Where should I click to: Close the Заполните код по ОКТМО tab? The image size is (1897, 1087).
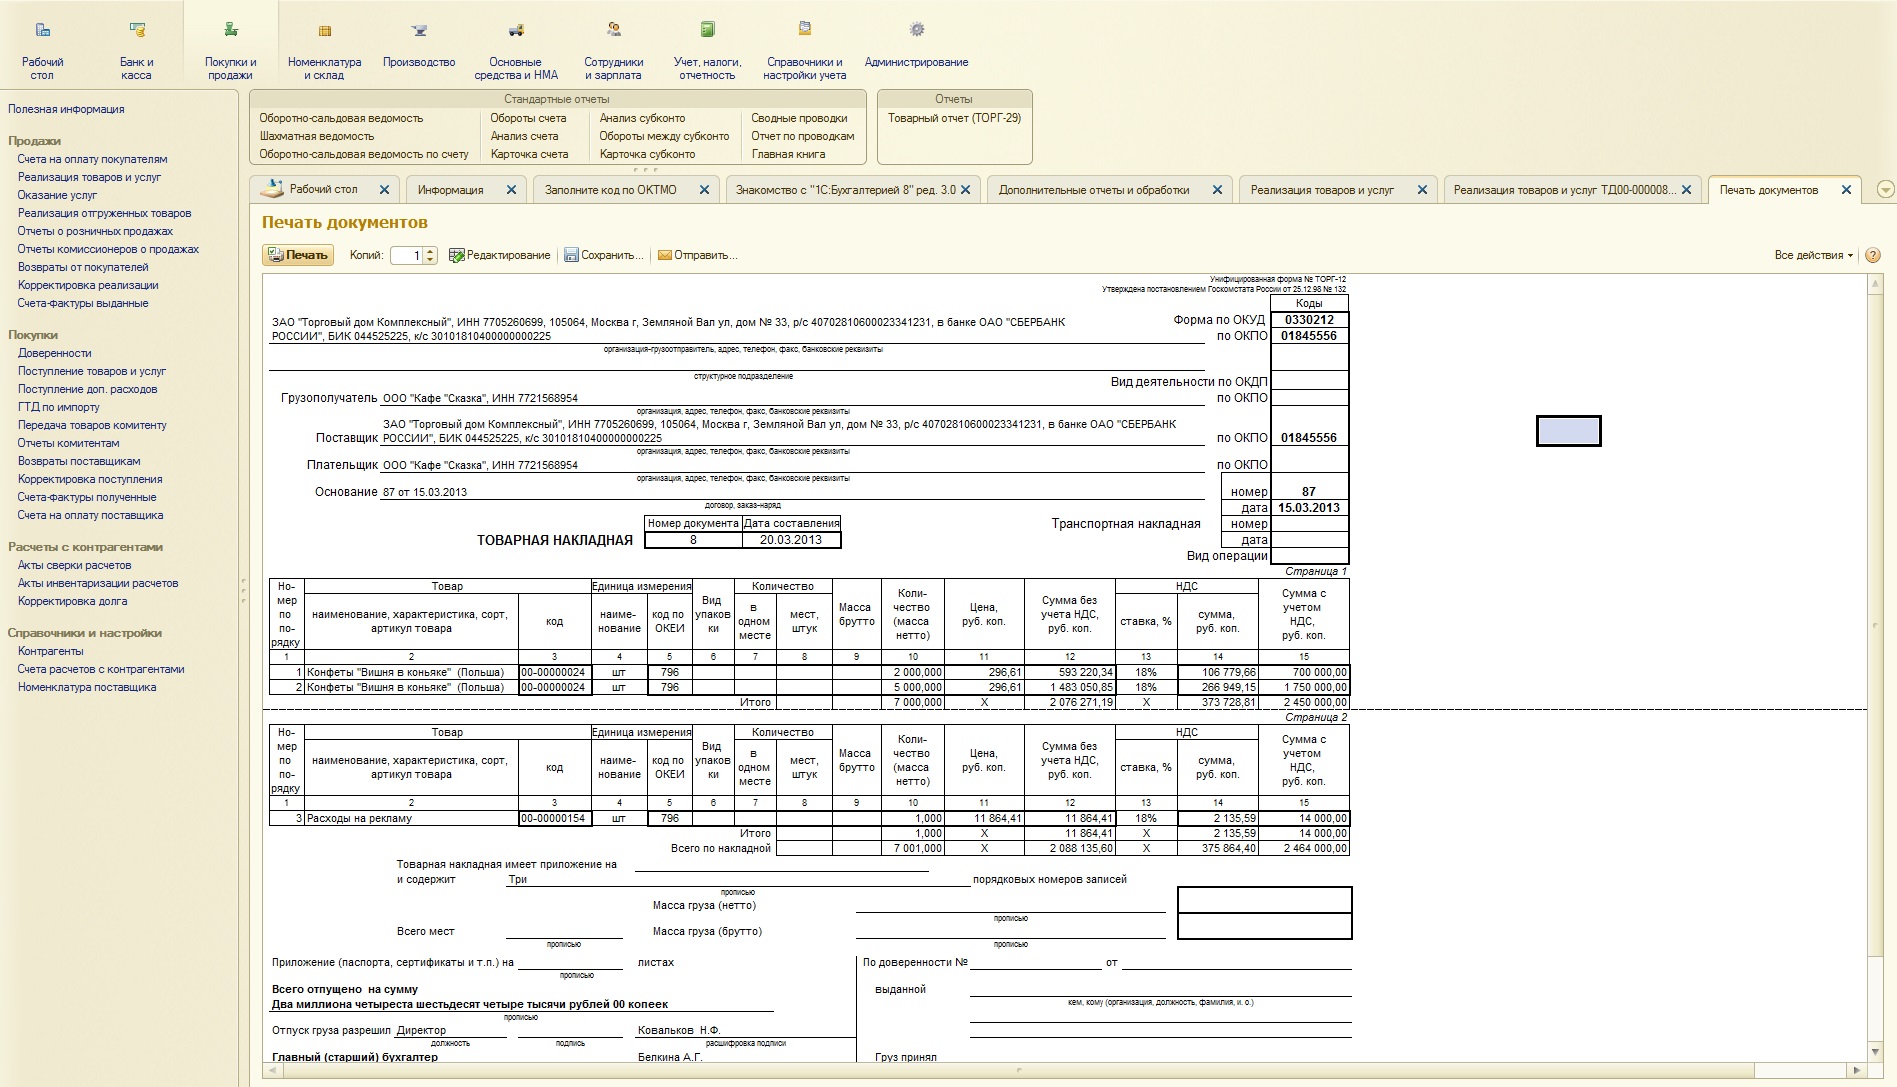tap(704, 190)
